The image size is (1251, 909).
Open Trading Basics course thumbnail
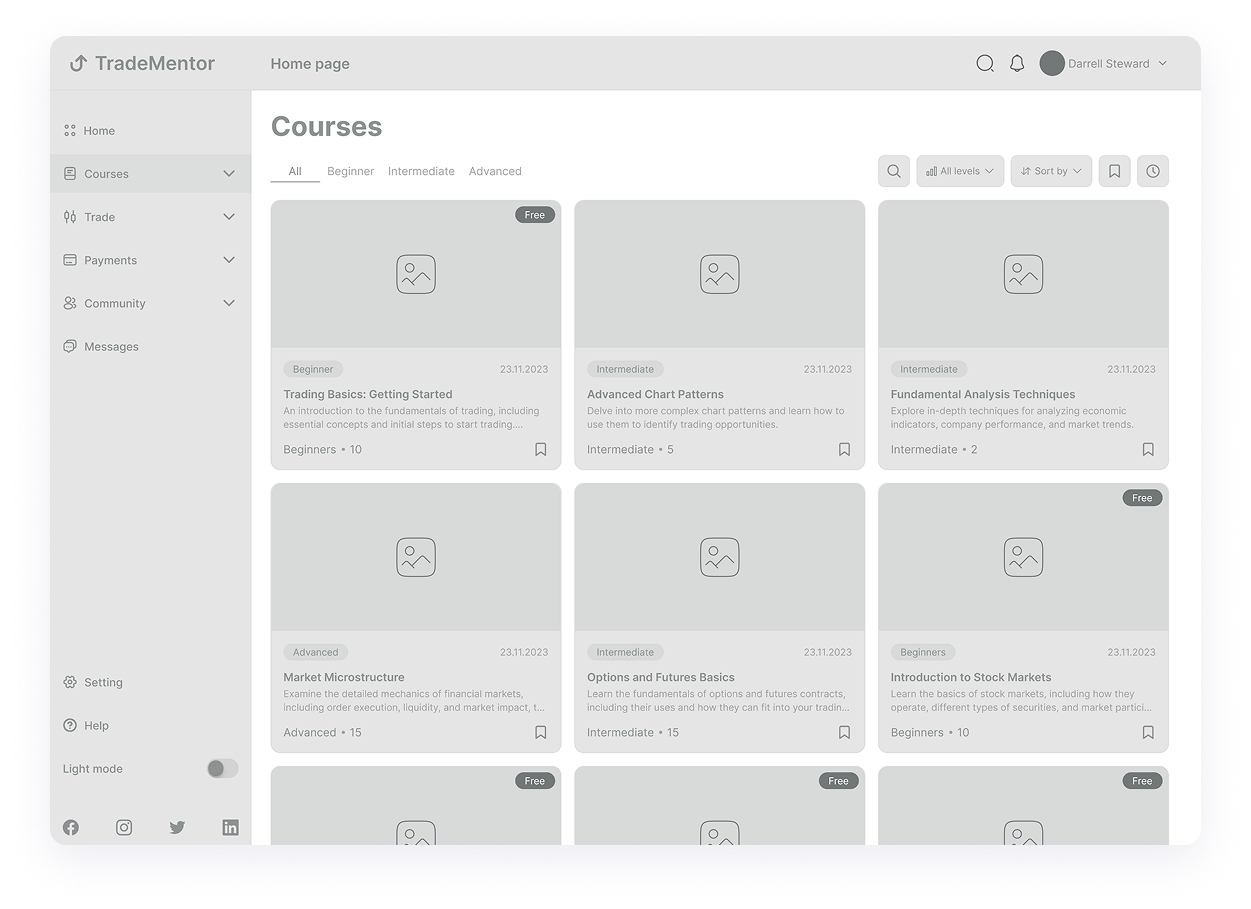[416, 274]
